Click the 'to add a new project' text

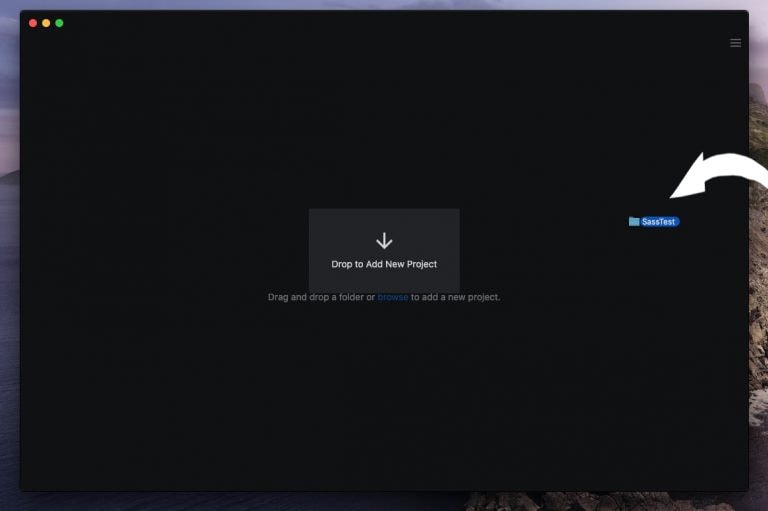pos(455,297)
